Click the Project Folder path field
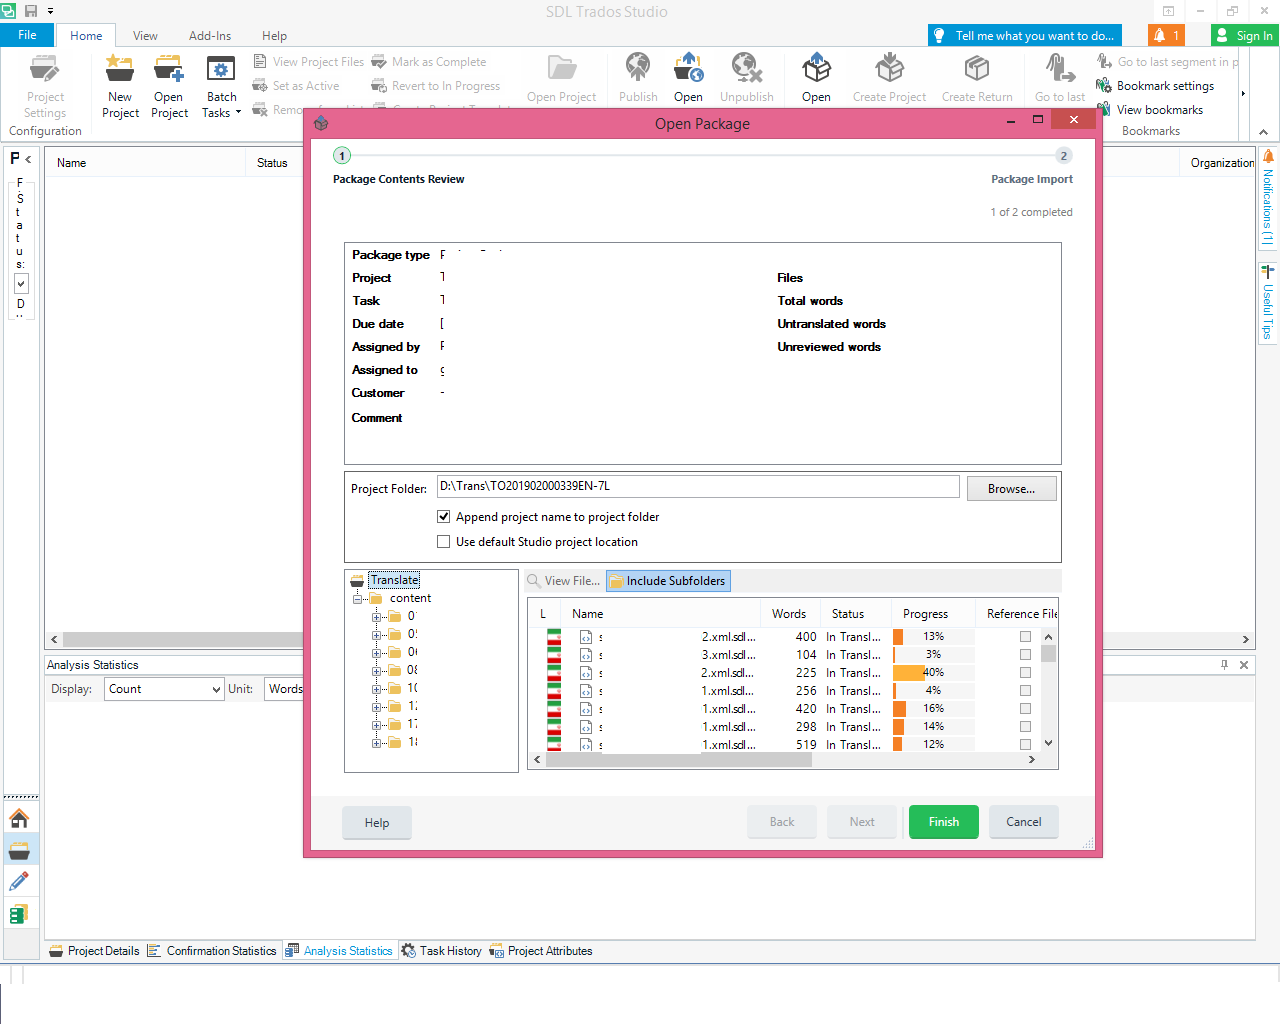1280x1024 pixels. click(698, 487)
